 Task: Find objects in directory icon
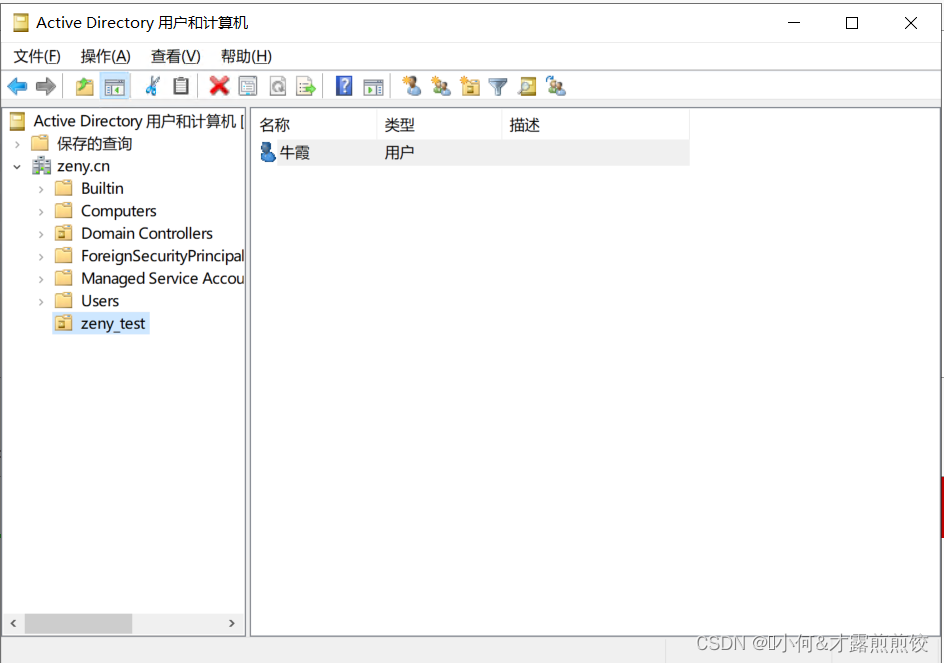(x=527, y=87)
